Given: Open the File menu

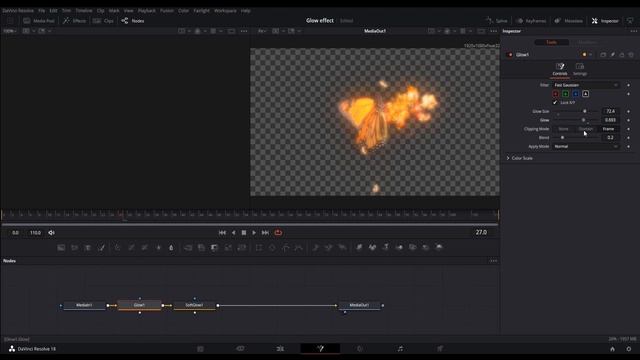Looking at the screenshot, I should (42, 11).
